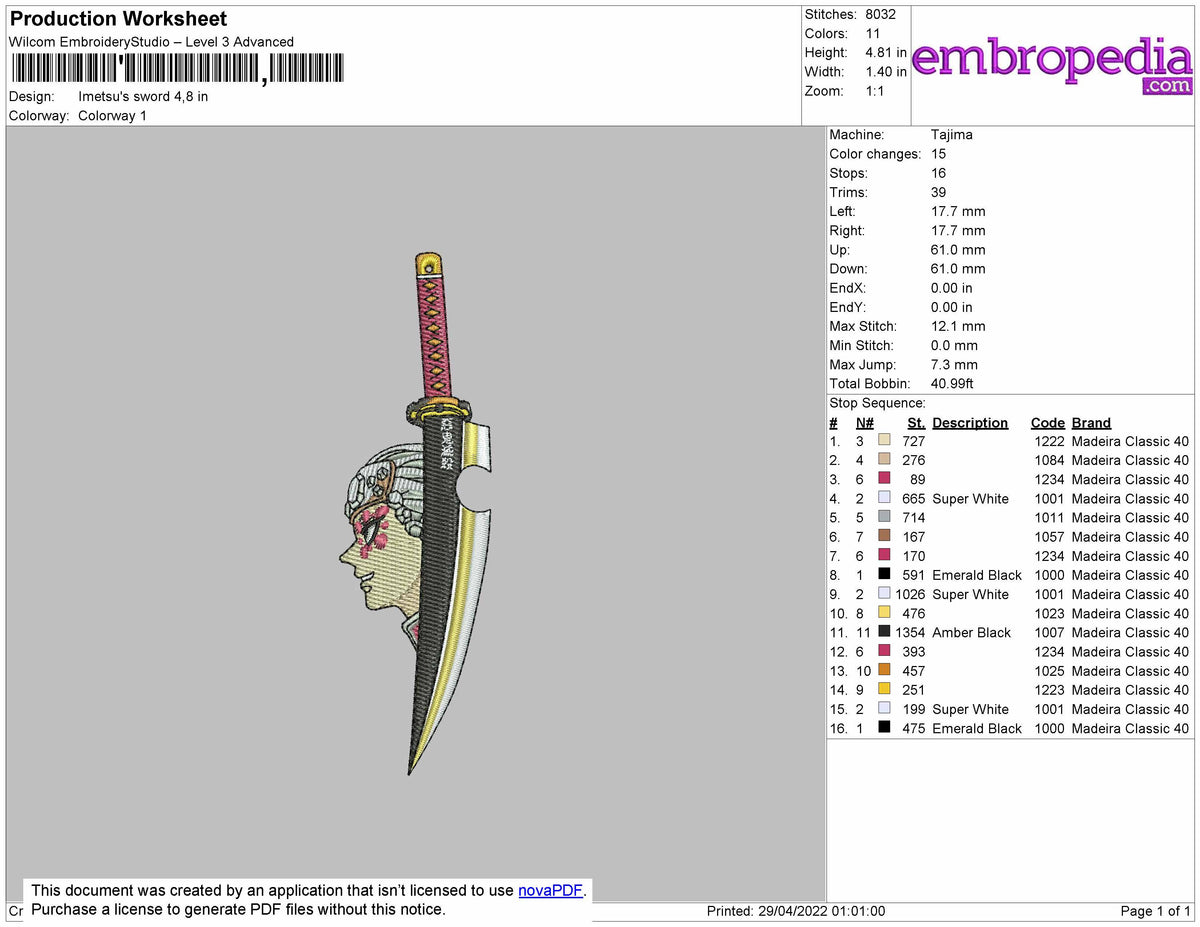Click the Description column header
1200x927 pixels.
pos(970,422)
